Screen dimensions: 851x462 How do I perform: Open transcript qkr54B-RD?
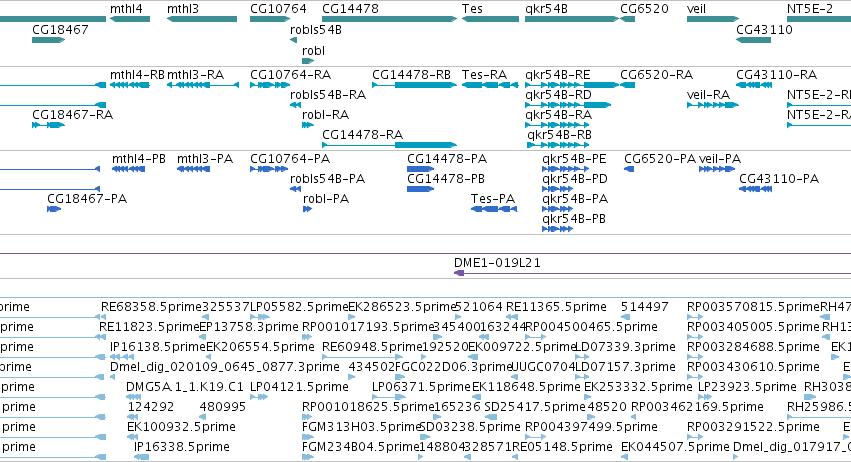(558, 95)
